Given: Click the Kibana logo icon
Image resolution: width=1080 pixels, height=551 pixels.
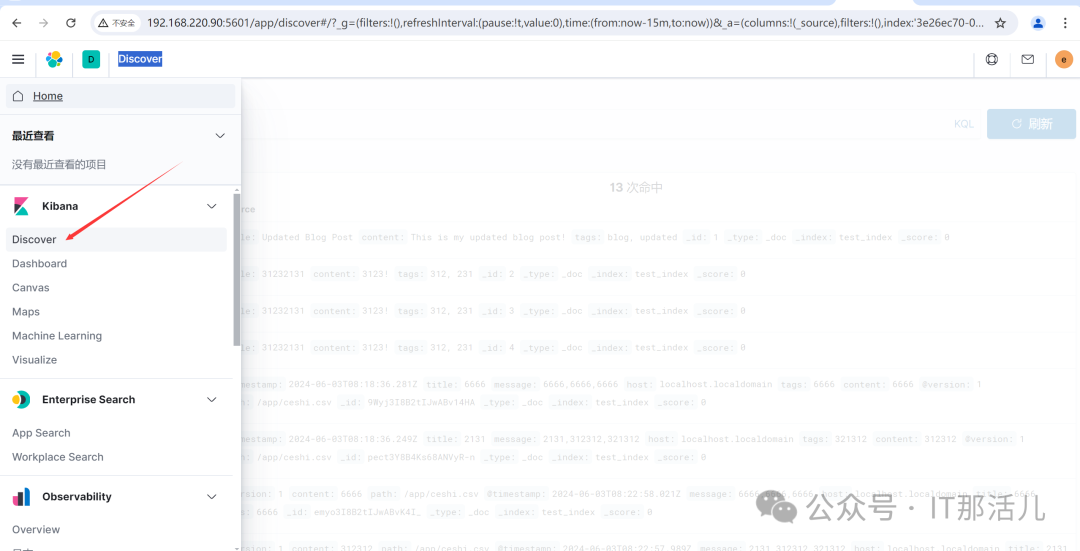Looking at the screenshot, I should (21, 206).
